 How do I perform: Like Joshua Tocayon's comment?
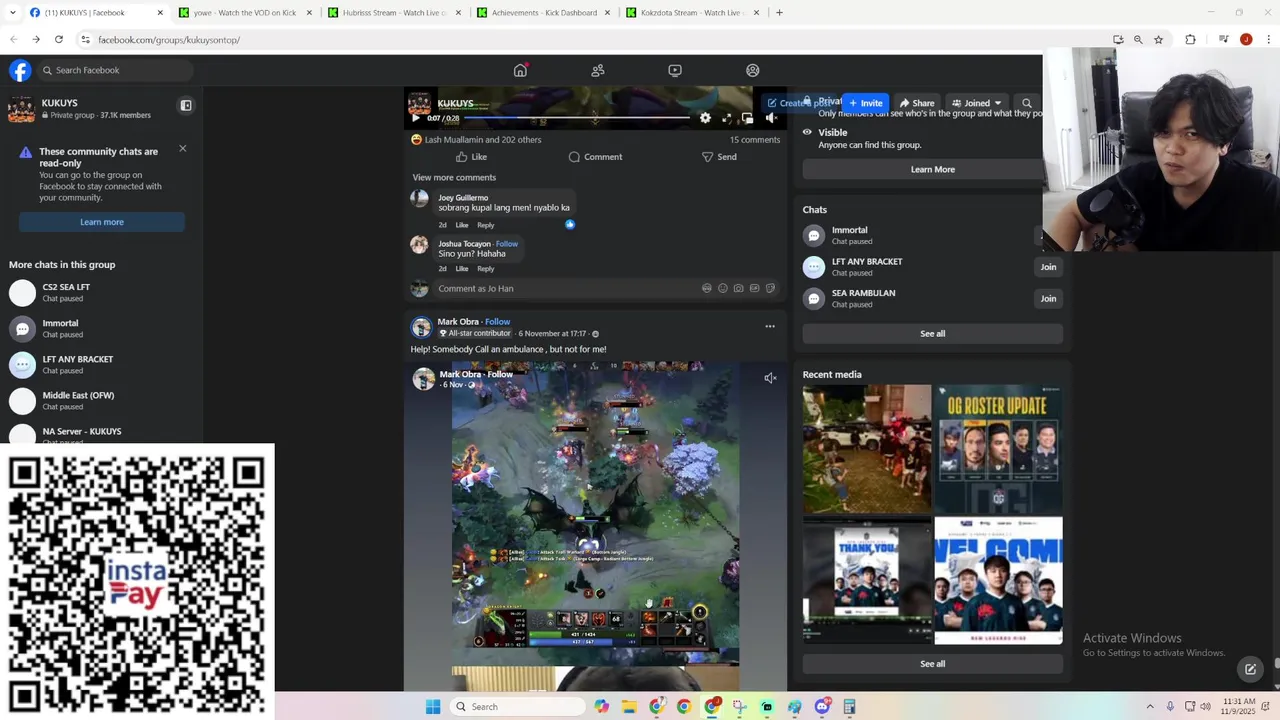462,269
